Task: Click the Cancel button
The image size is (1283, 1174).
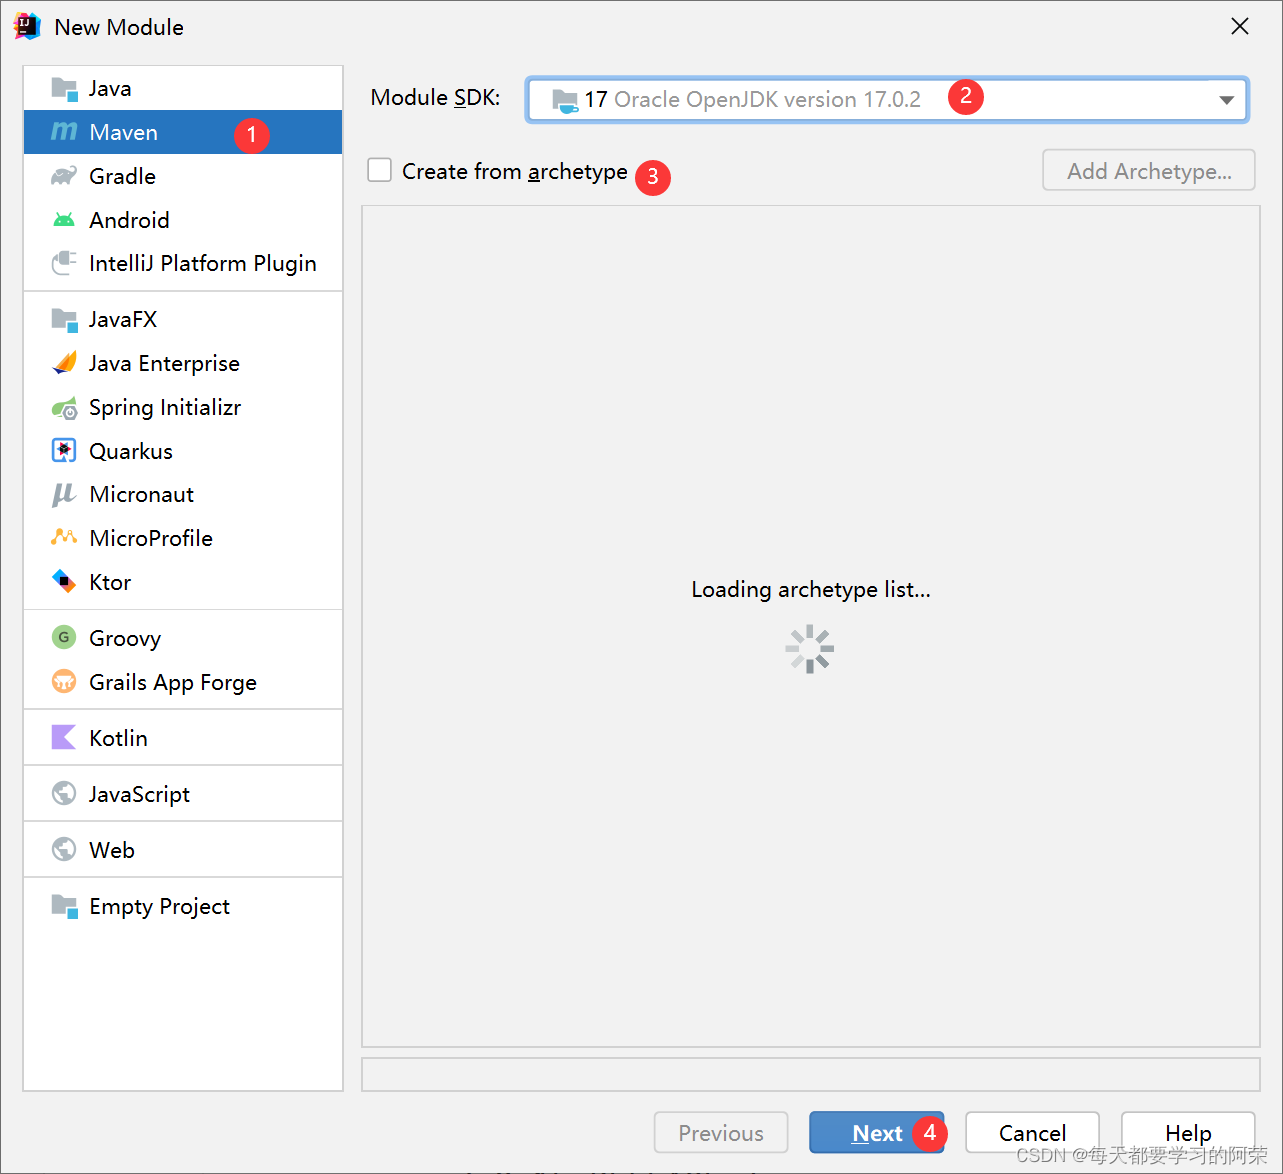Action: click(1032, 1133)
